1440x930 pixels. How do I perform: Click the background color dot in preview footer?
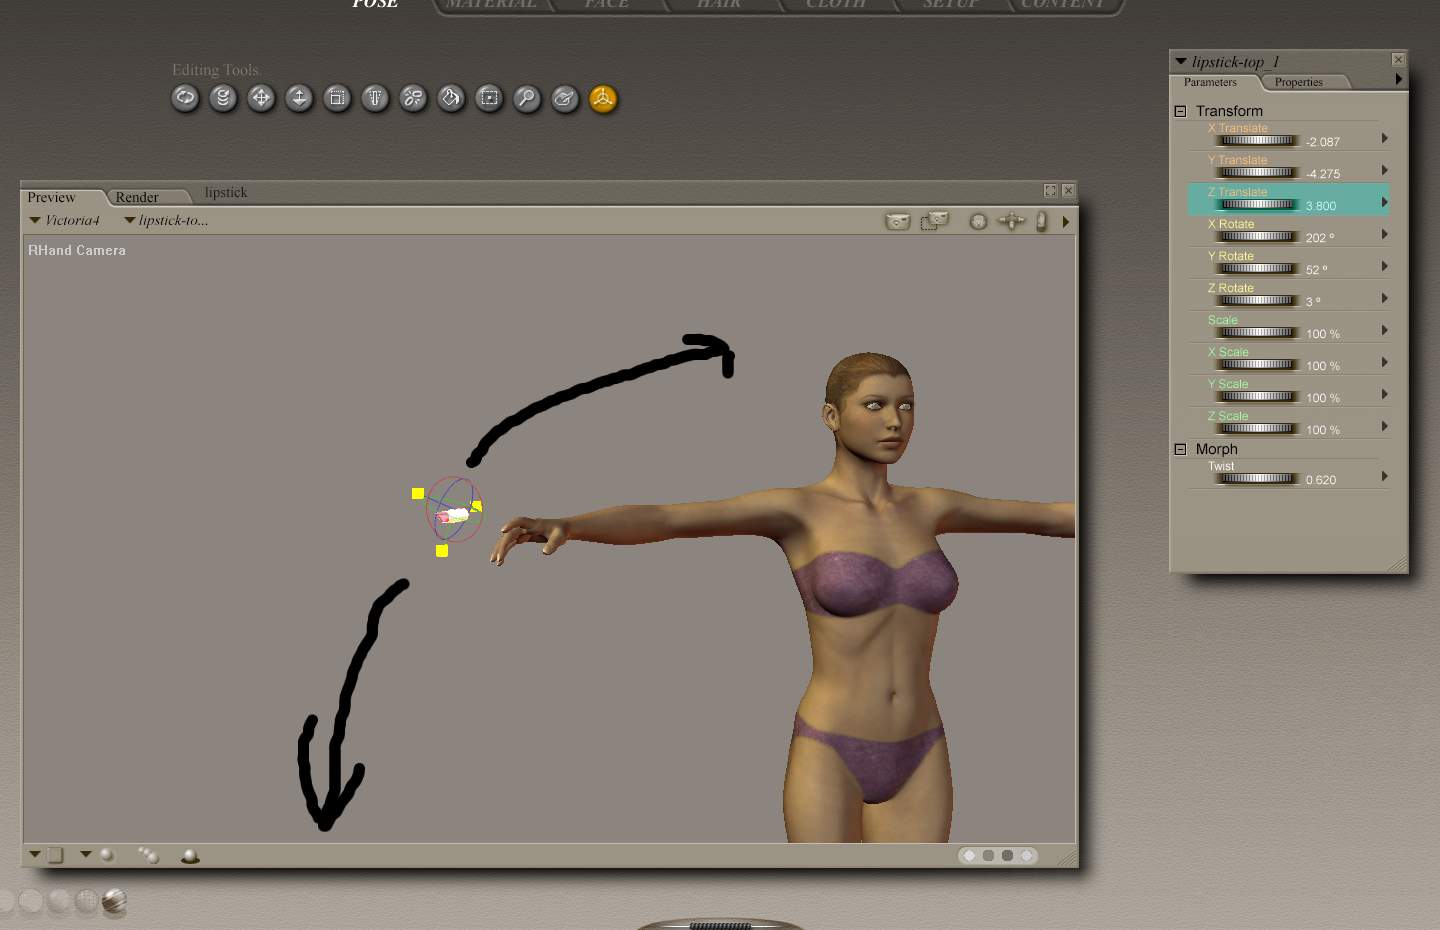pos(988,856)
